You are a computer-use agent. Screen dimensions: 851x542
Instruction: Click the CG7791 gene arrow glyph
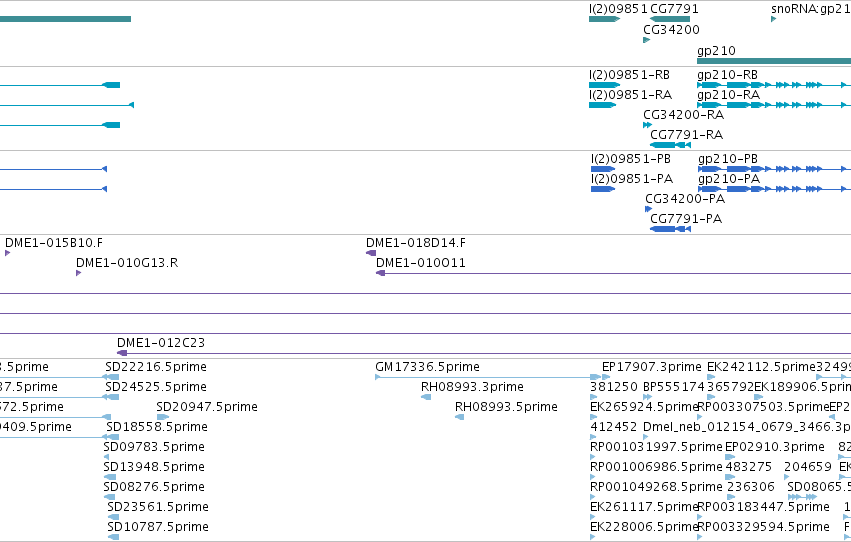point(670,19)
